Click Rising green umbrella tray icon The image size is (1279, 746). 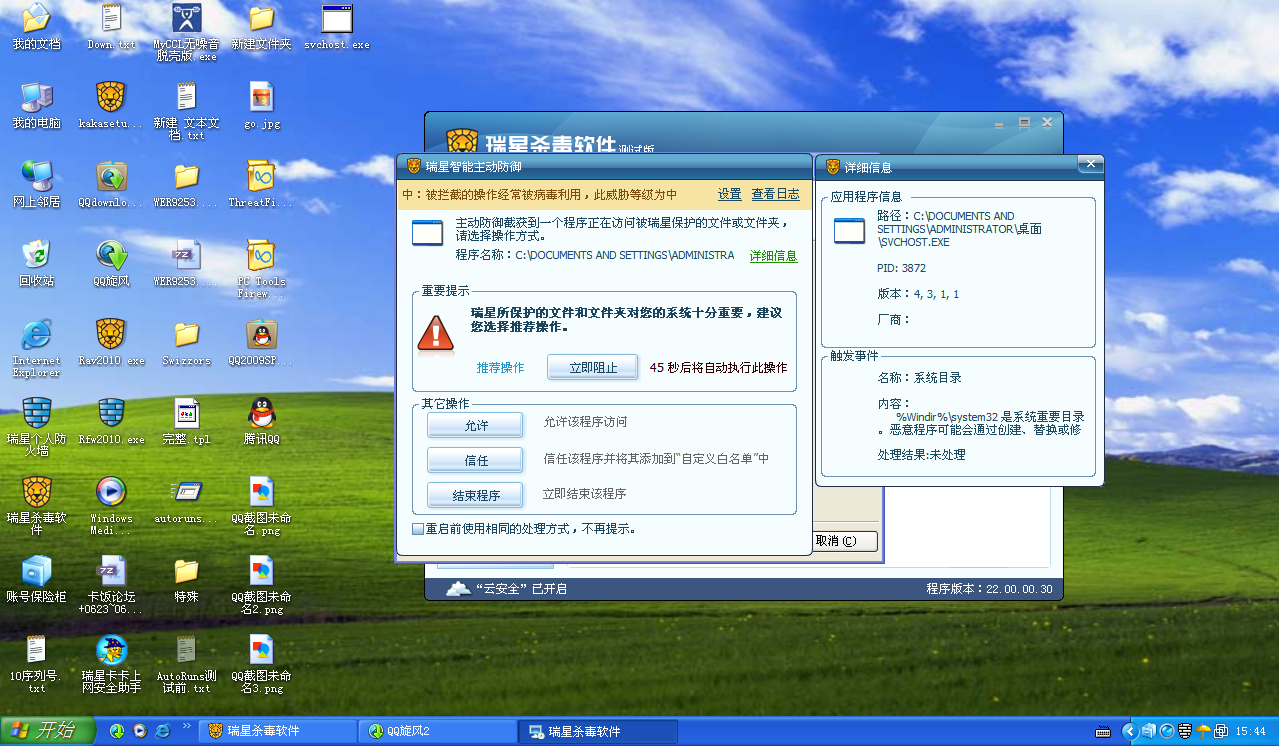coord(1203,731)
